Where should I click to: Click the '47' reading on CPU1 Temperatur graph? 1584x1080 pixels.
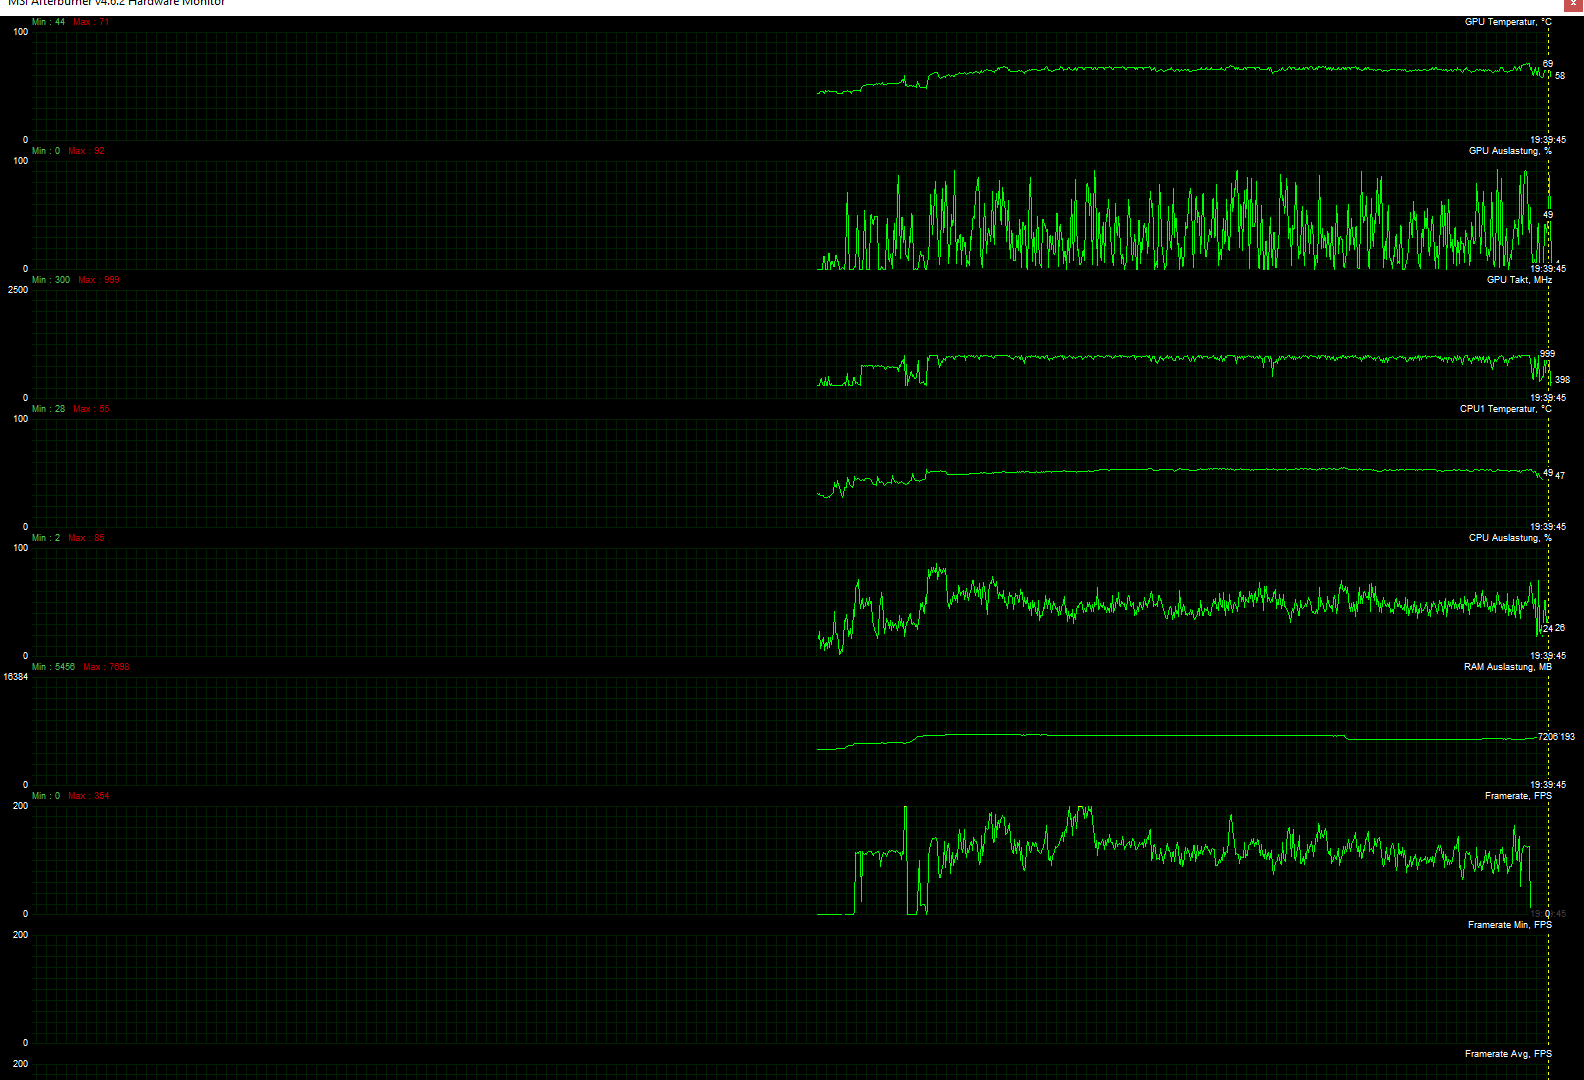[x=1560, y=476]
